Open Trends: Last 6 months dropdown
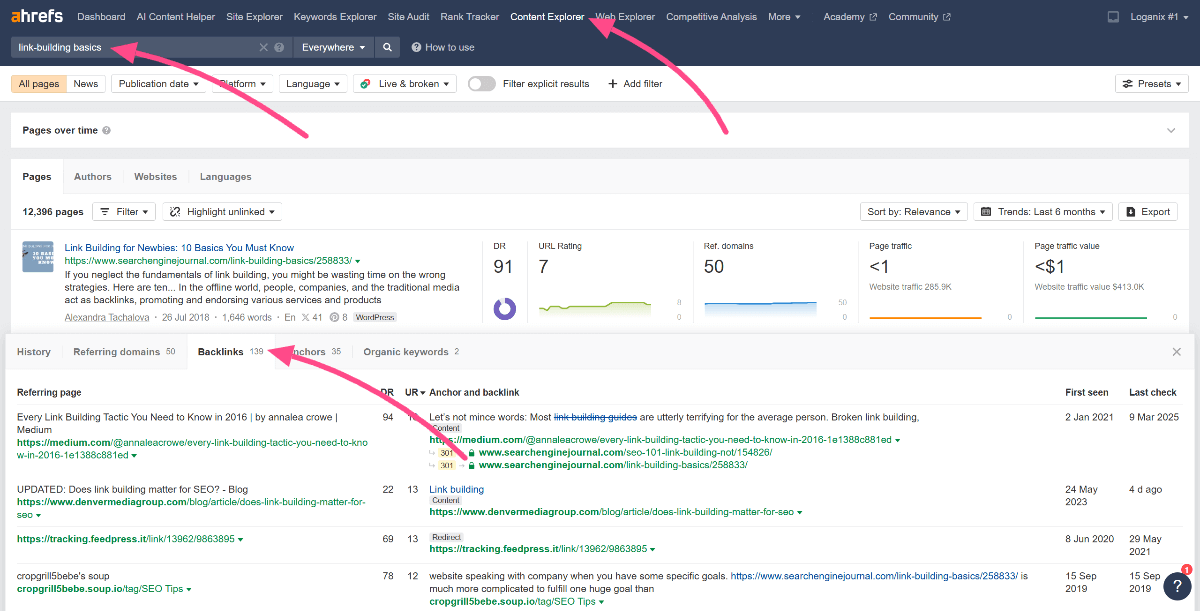Screen dimensions: 1200x611 1043,212
